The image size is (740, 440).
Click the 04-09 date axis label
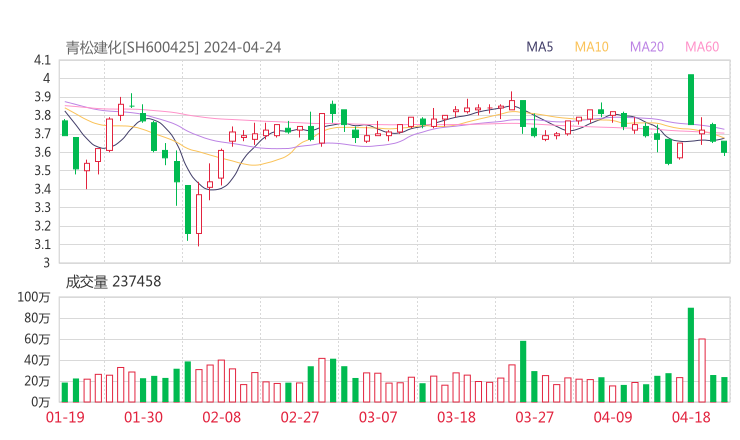[613, 417]
